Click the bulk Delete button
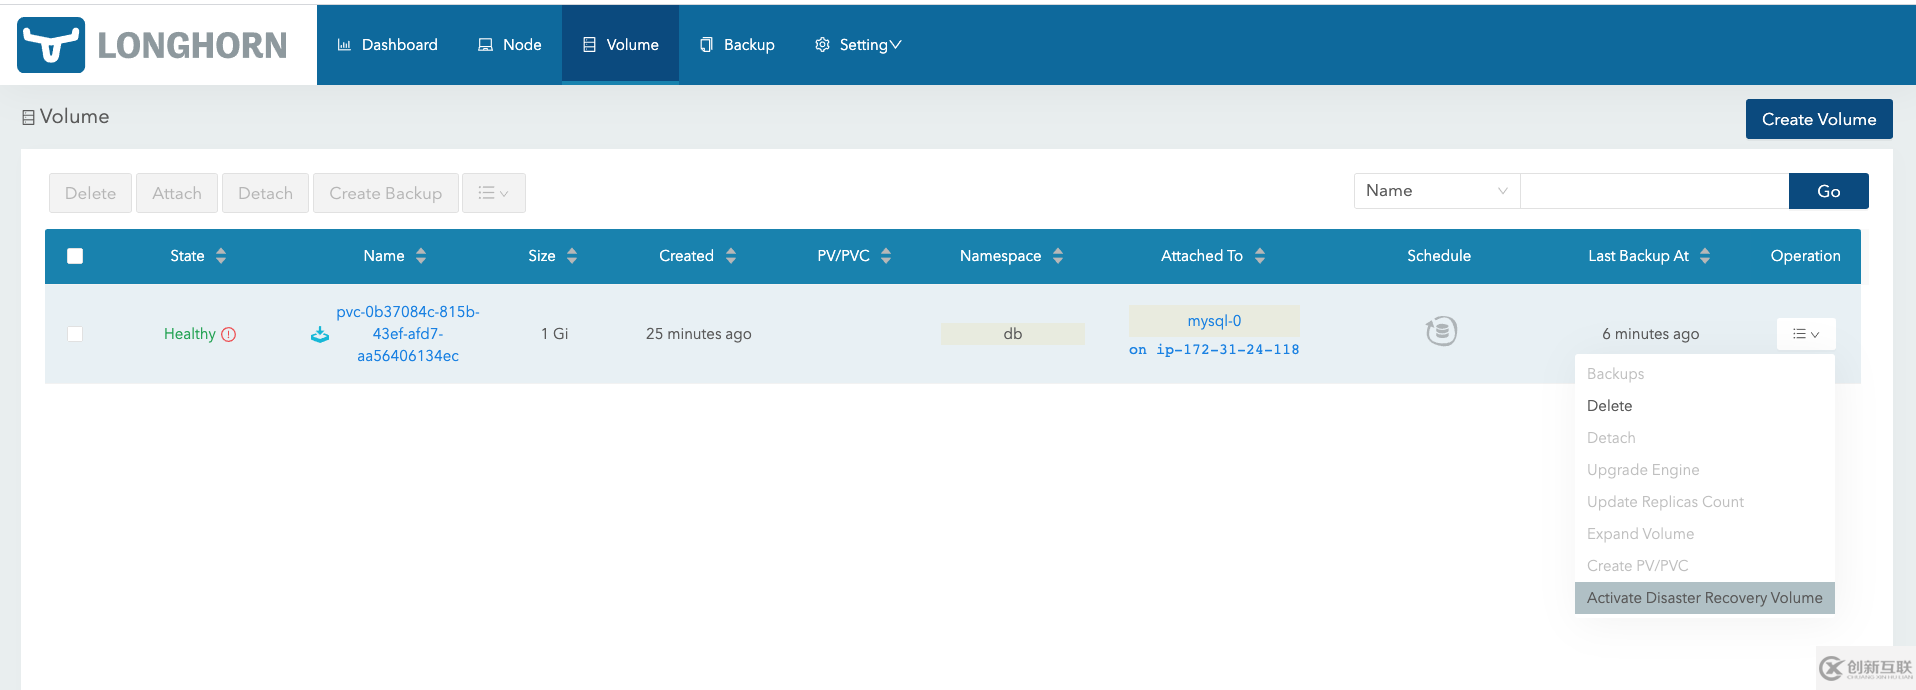 coord(90,193)
